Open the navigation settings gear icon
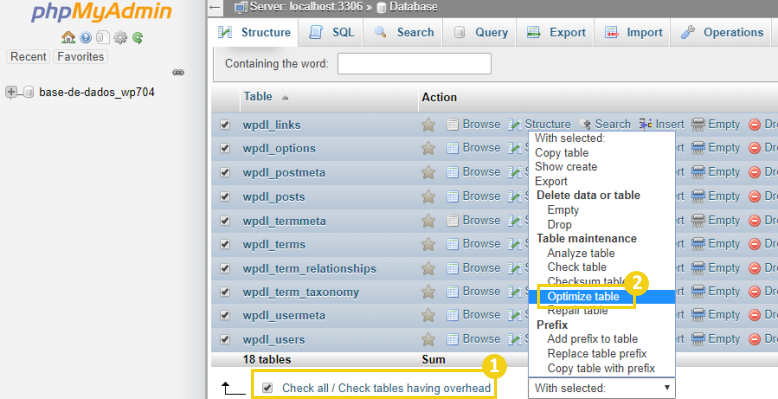 120,37
